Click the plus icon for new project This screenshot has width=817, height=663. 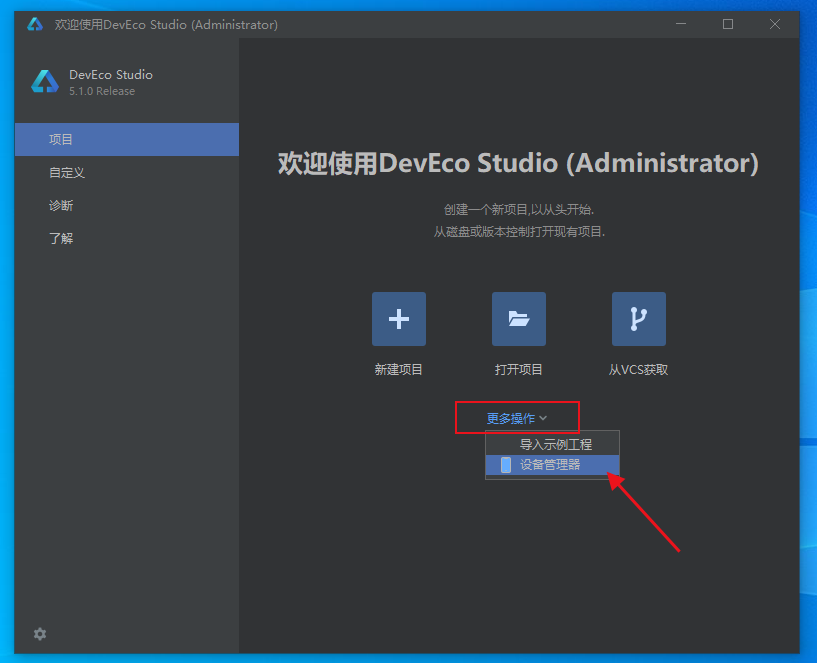point(398,319)
